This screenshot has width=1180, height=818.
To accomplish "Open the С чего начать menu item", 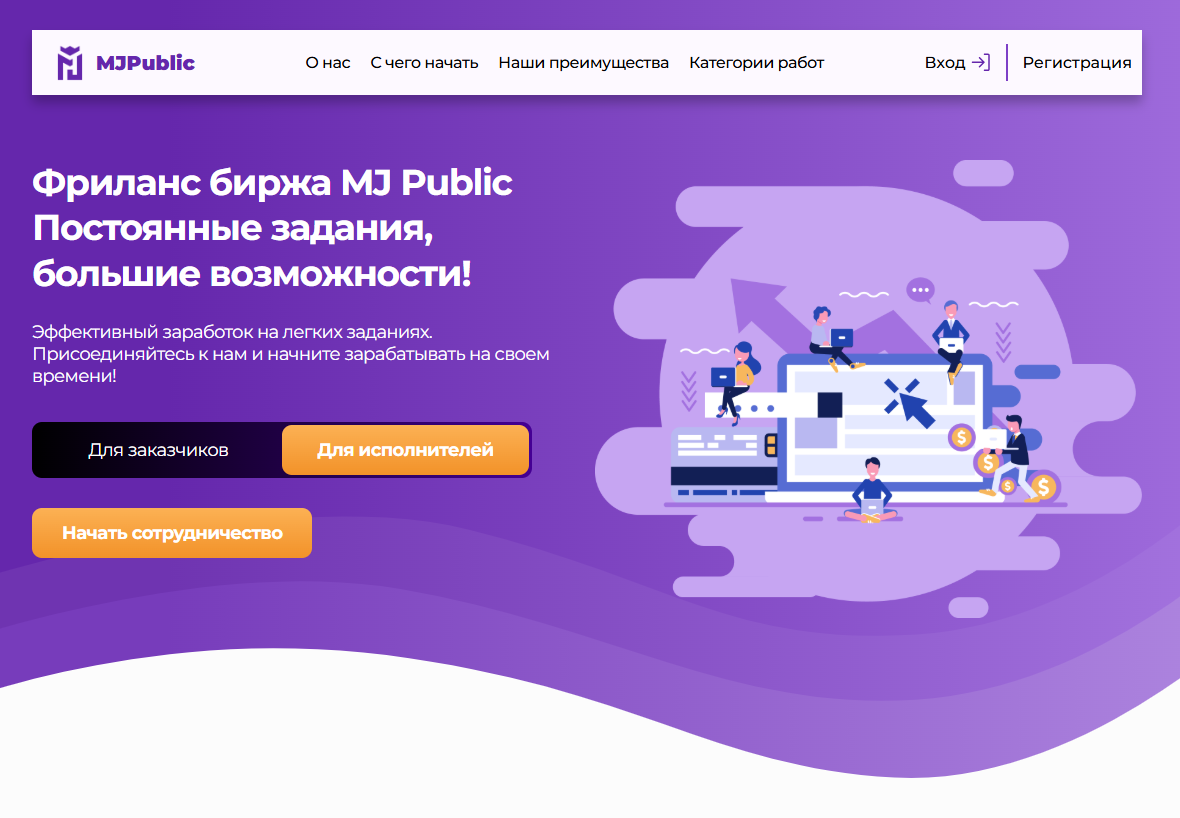I will click(424, 62).
